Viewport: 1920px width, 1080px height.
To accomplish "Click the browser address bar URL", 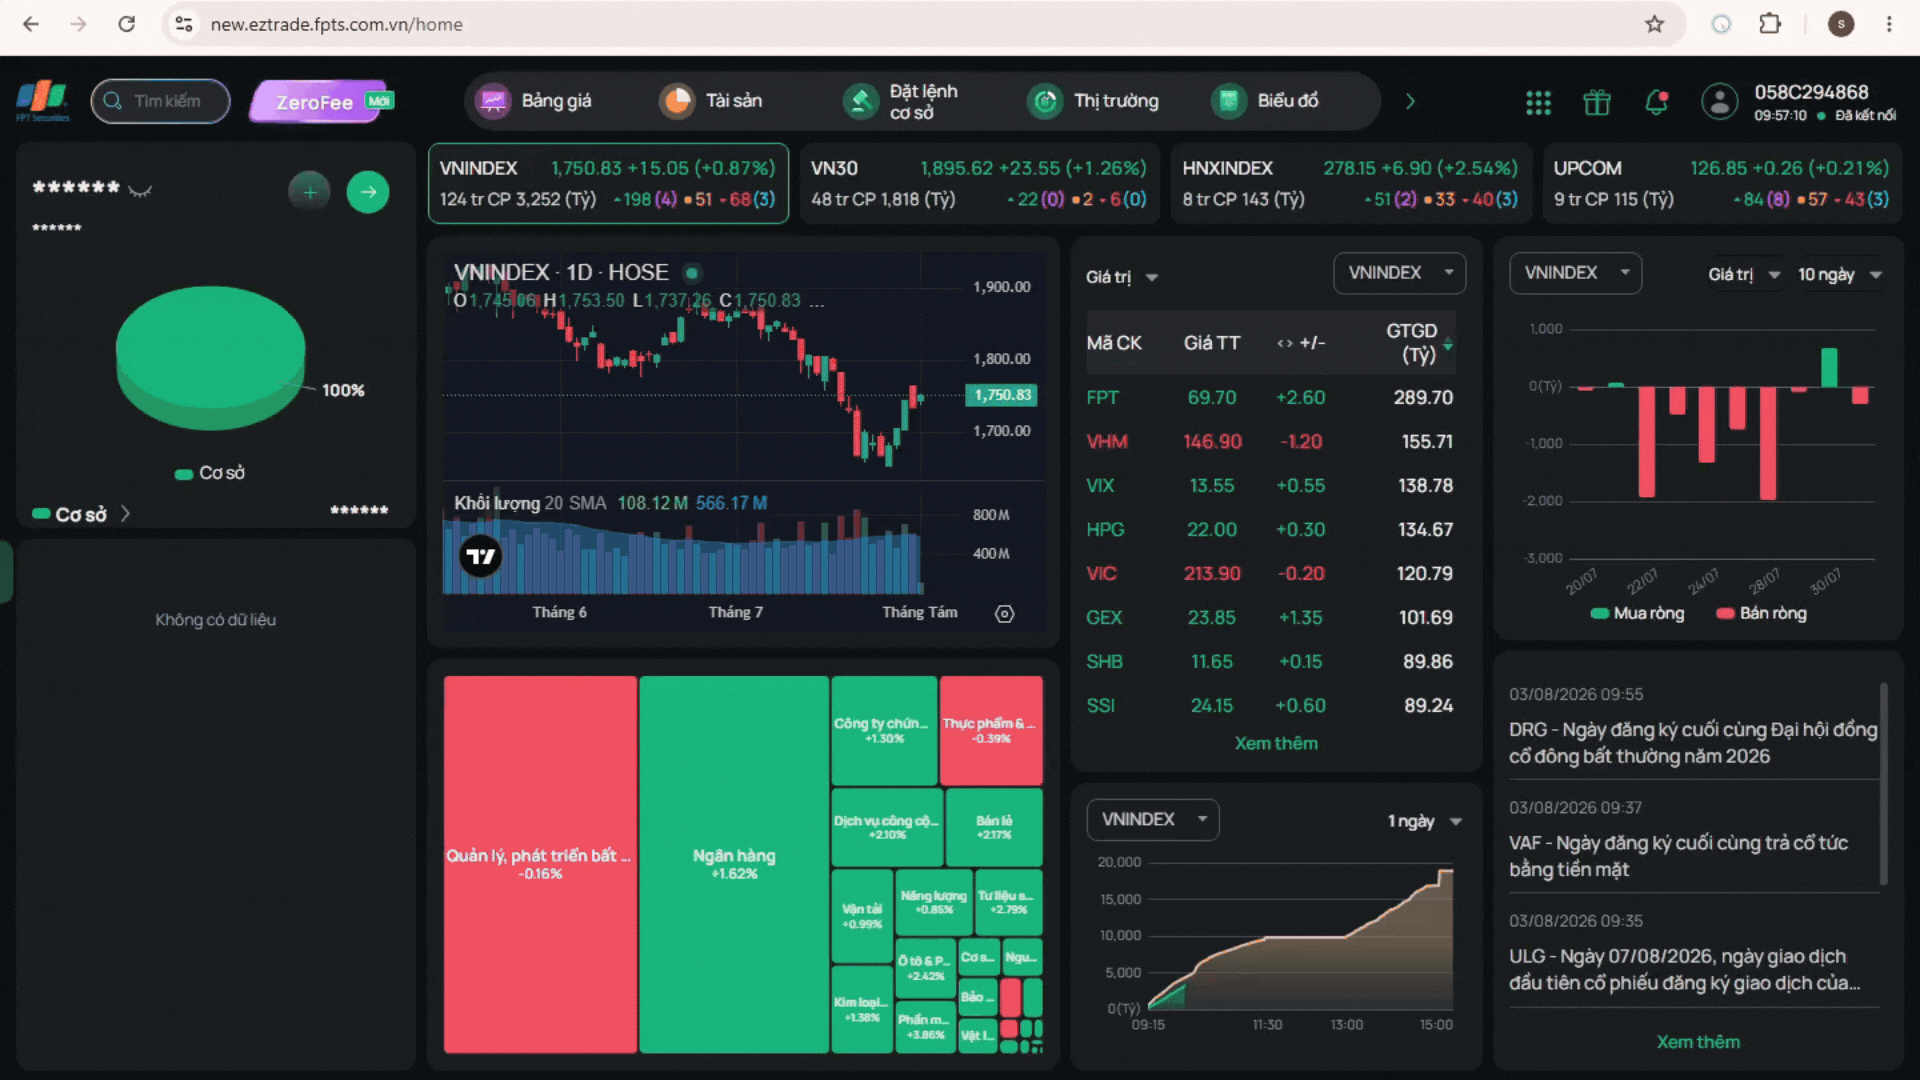I will pyautogui.click(x=336, y=24).
